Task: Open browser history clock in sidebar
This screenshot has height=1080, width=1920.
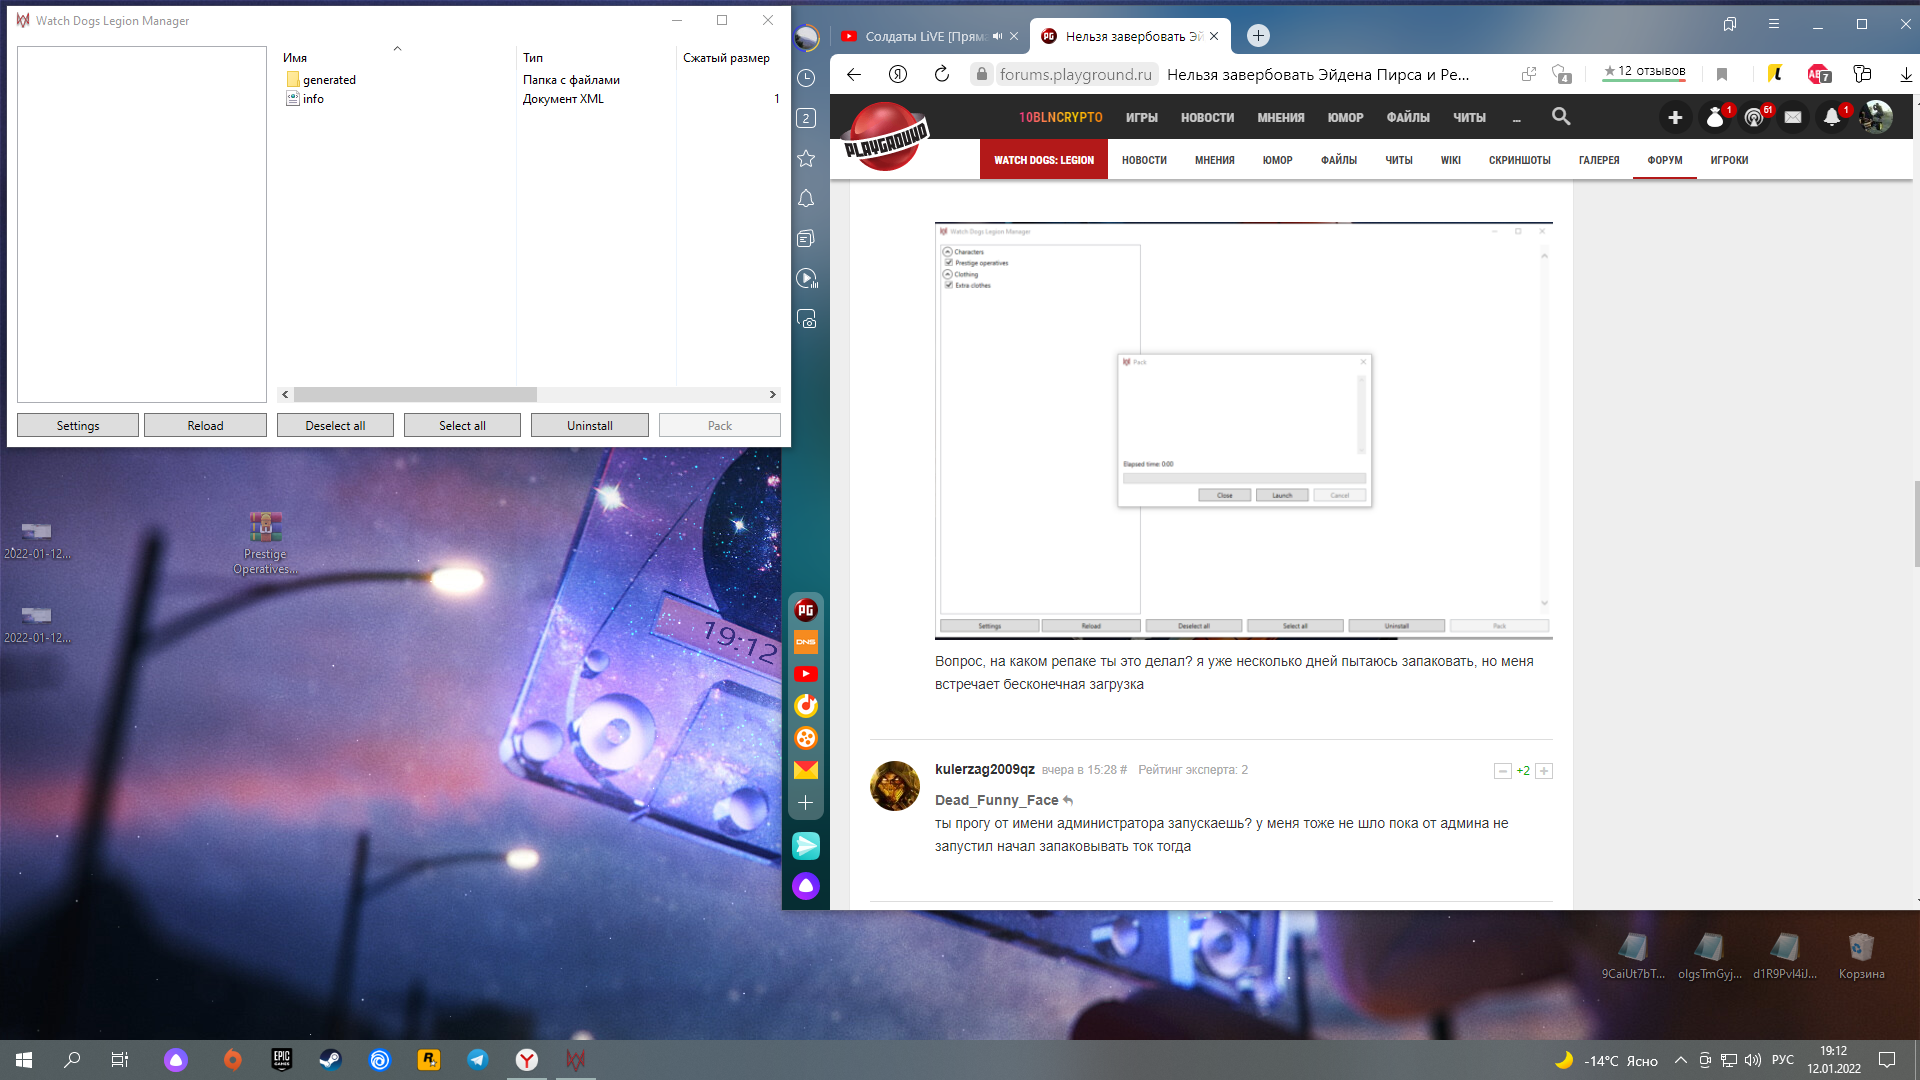Action: point(806,78)
